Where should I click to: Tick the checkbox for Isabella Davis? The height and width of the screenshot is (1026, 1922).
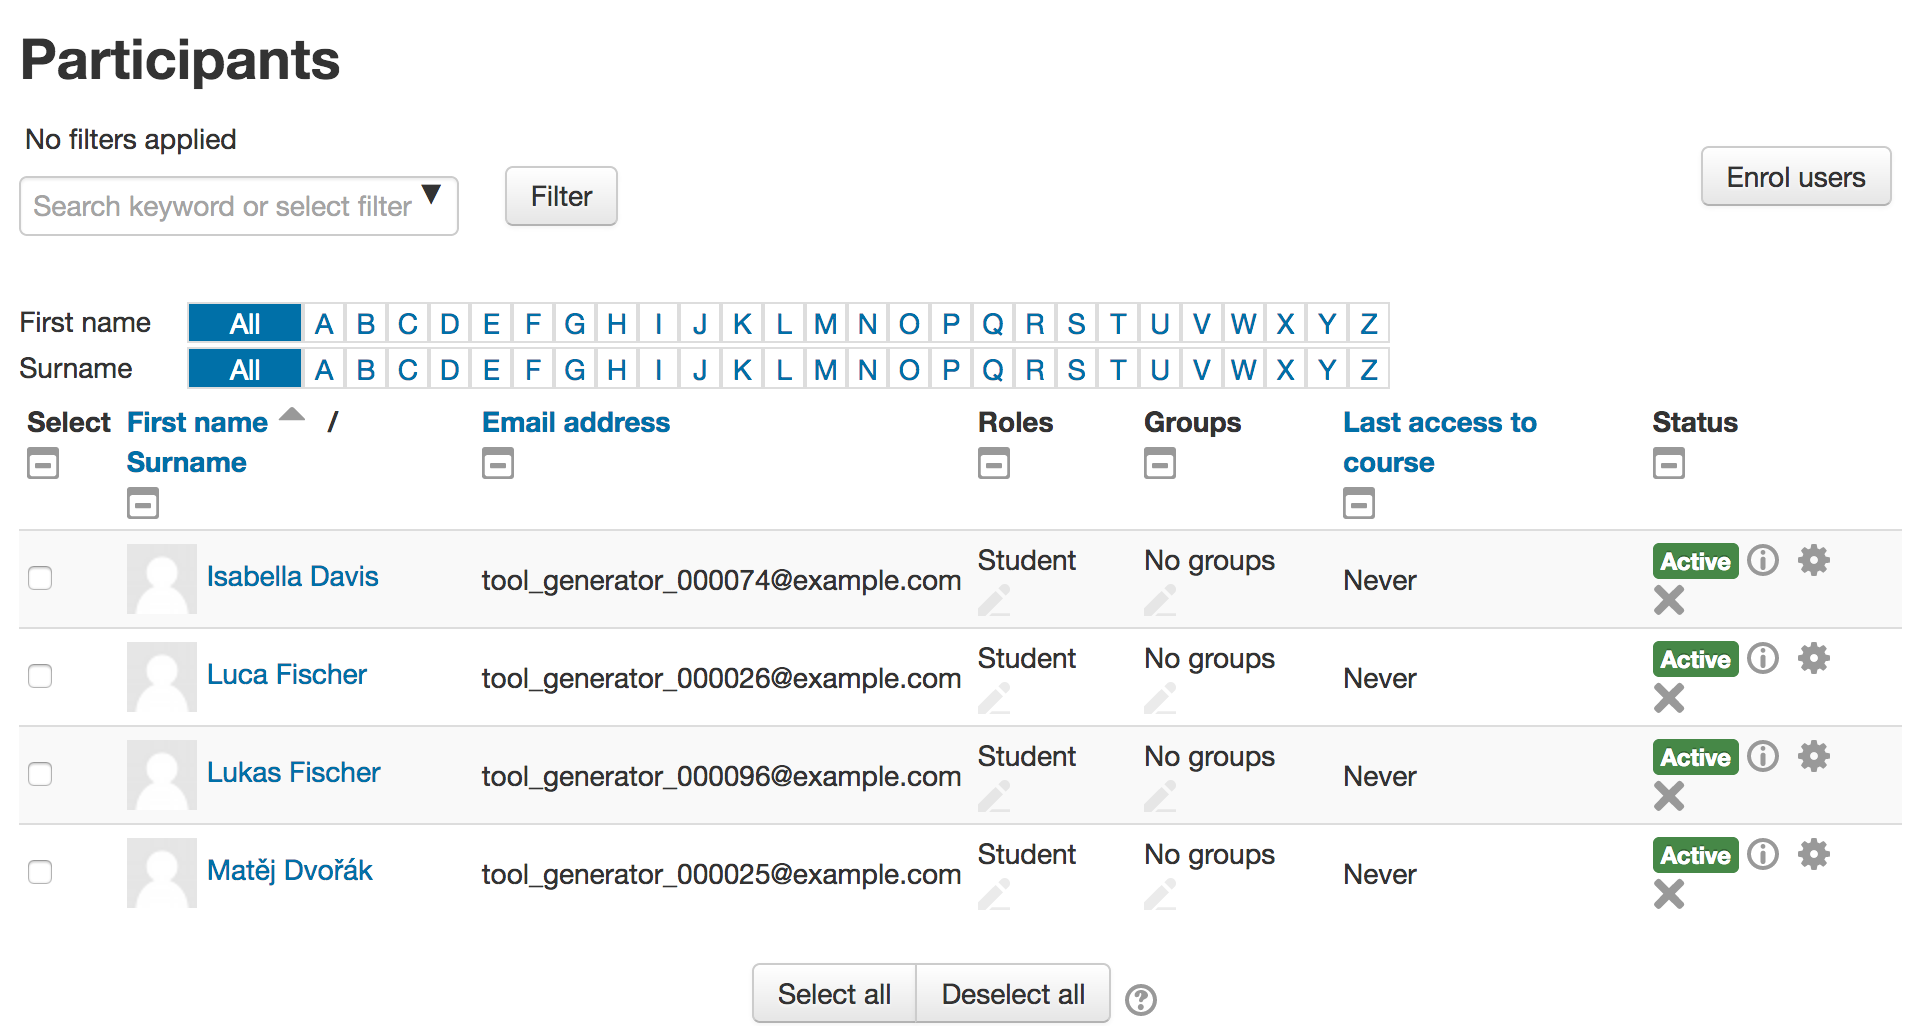[x=40, y=578]
